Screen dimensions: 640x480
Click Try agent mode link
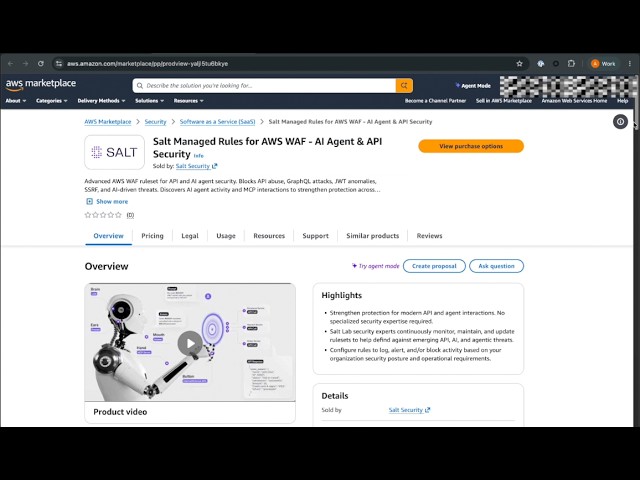376,266
